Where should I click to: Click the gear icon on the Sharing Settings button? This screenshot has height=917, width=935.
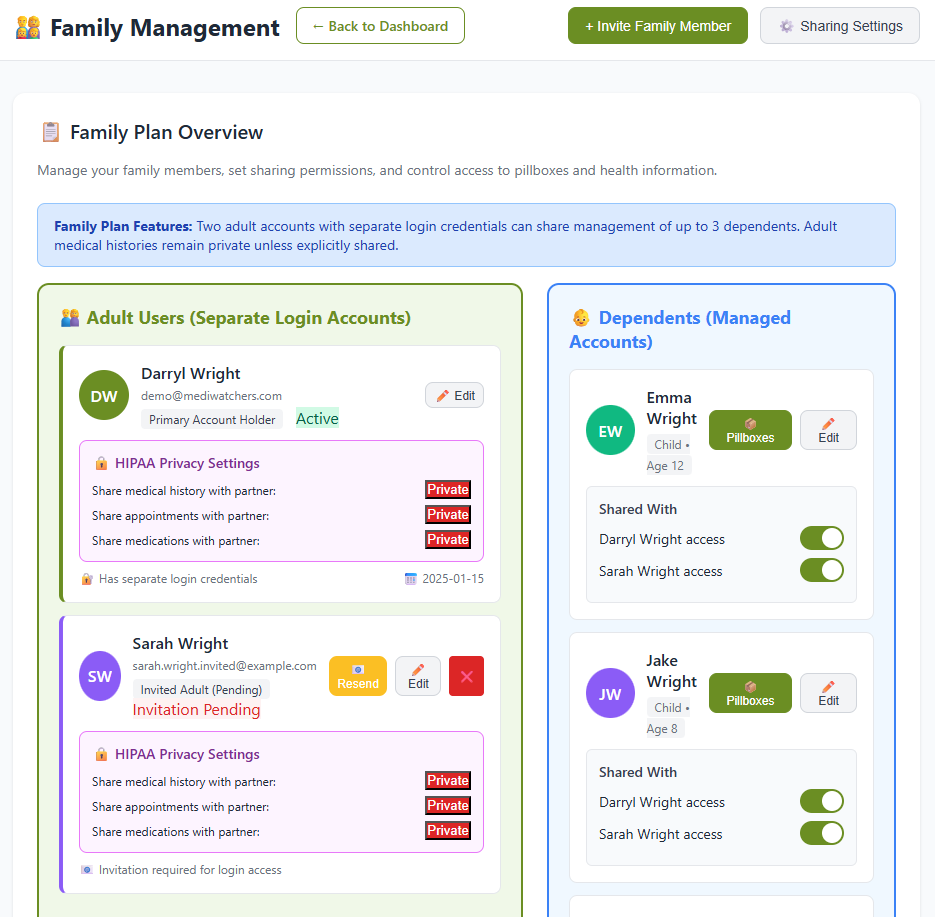point(787,26)
